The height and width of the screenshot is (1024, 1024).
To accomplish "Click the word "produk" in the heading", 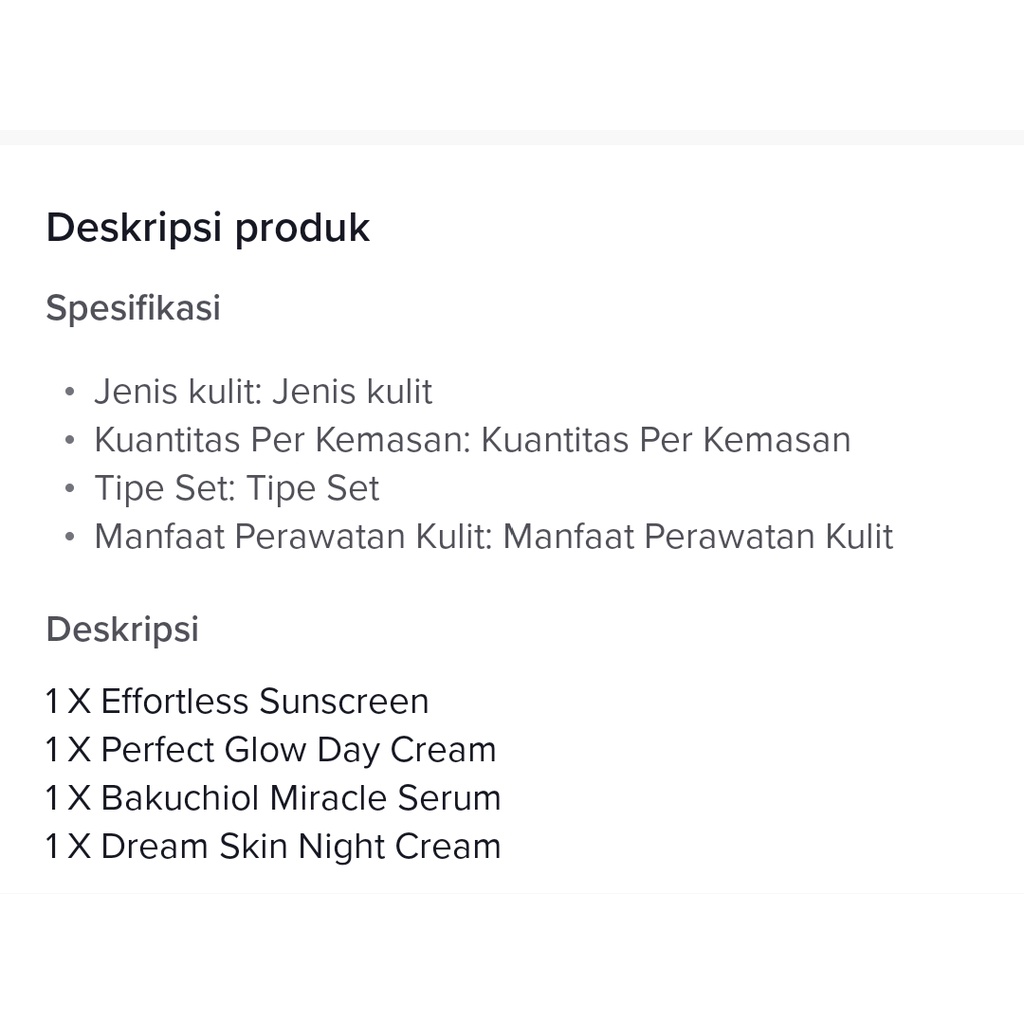I will click(x=302, y=228).
